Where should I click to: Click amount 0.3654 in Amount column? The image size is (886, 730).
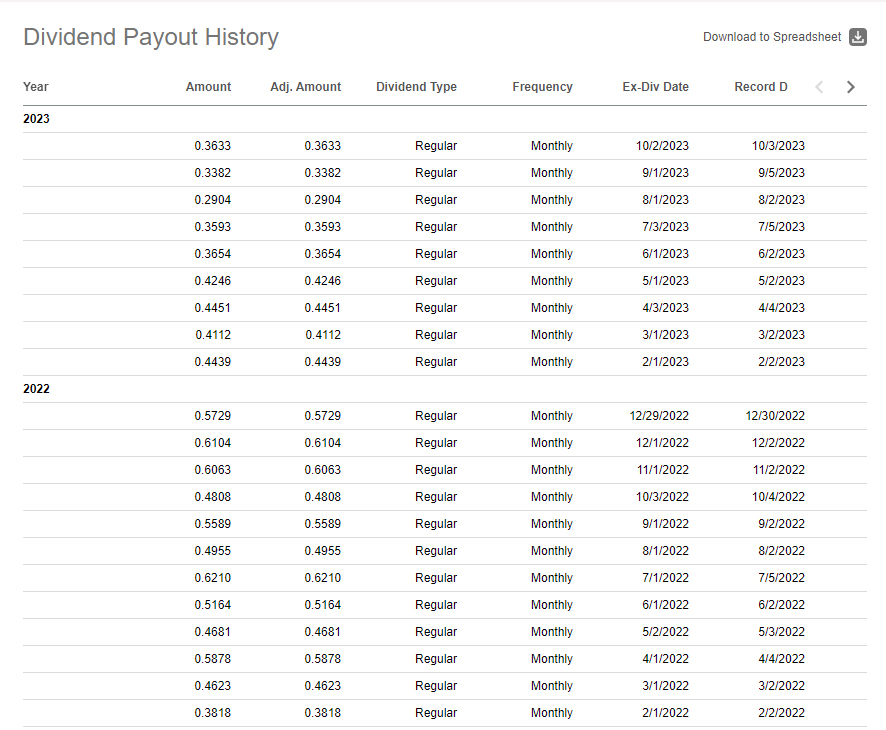tap(212, 254)
